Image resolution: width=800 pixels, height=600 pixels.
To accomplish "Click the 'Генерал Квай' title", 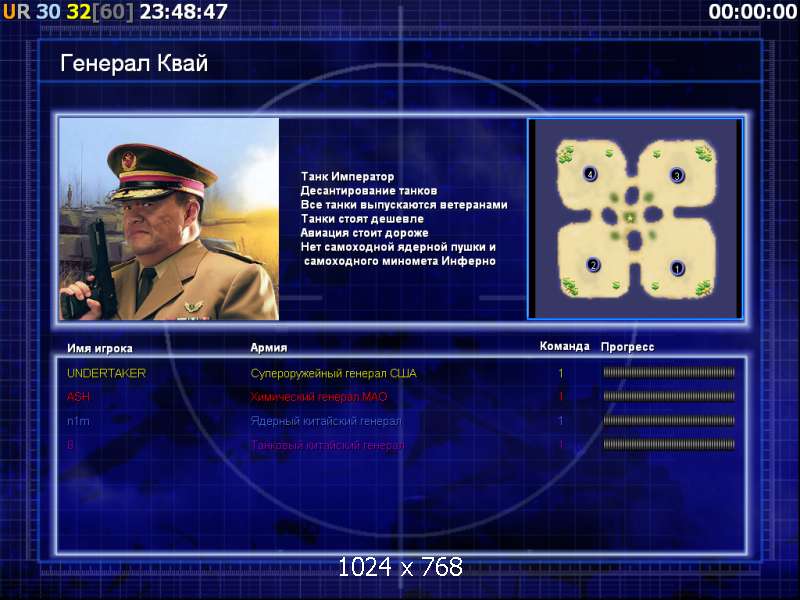I will coord(134,64).
